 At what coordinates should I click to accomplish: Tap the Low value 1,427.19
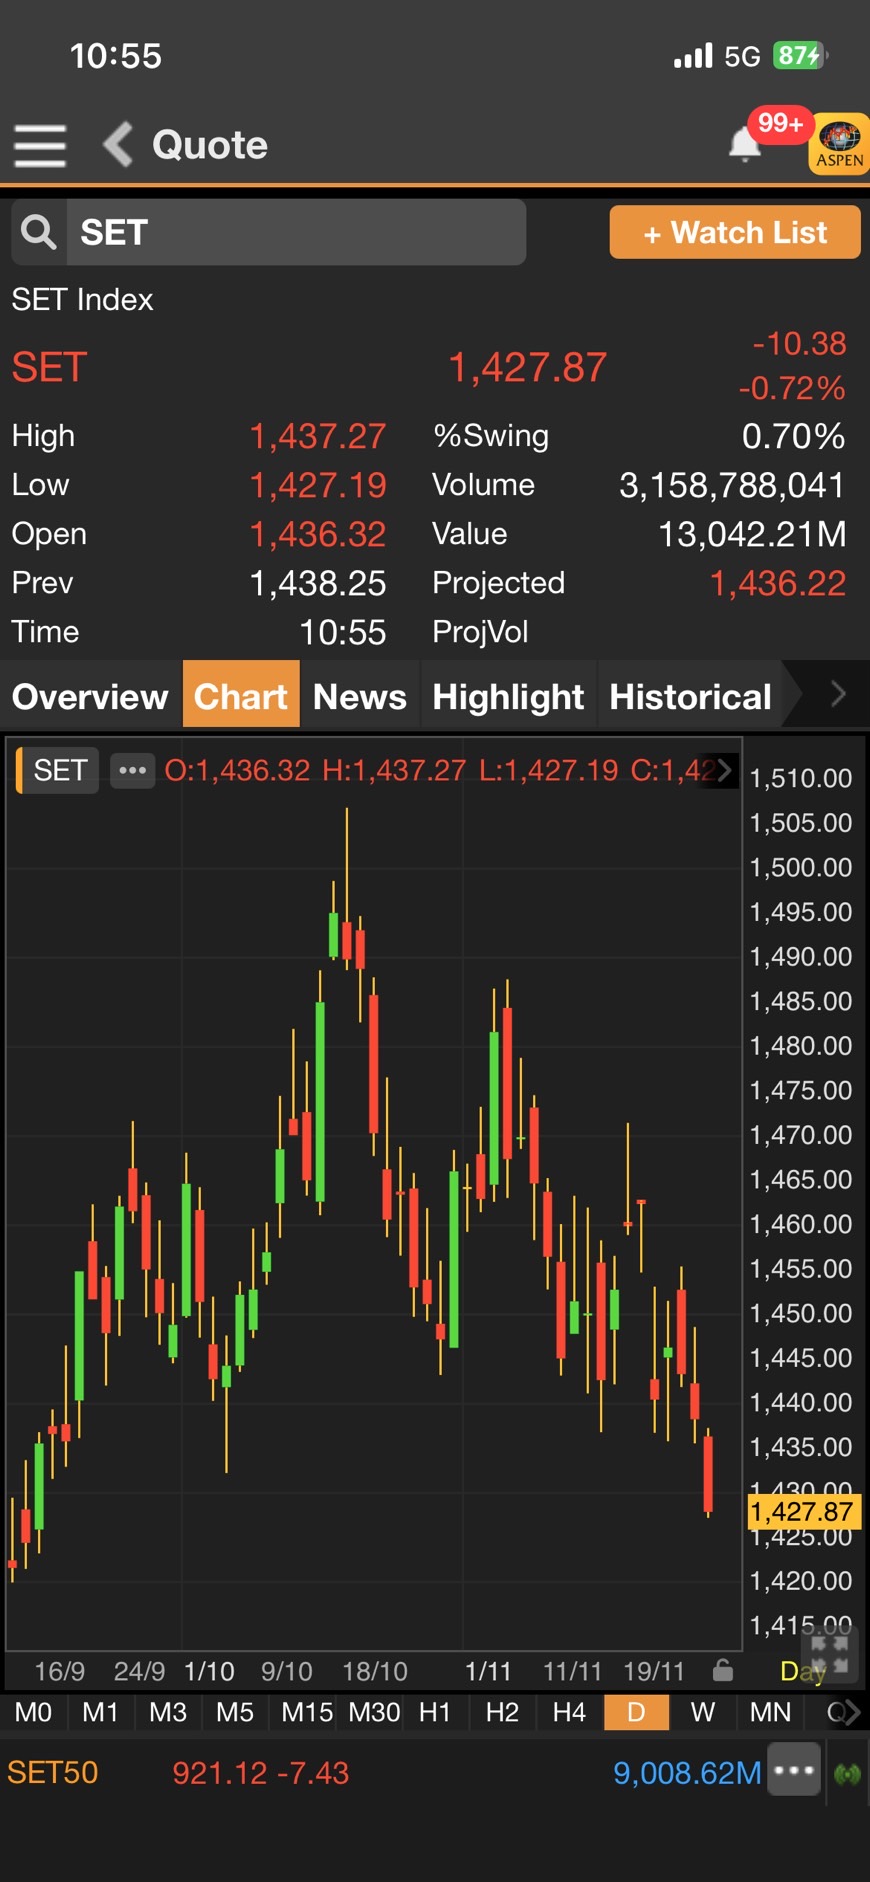point(317,485)
